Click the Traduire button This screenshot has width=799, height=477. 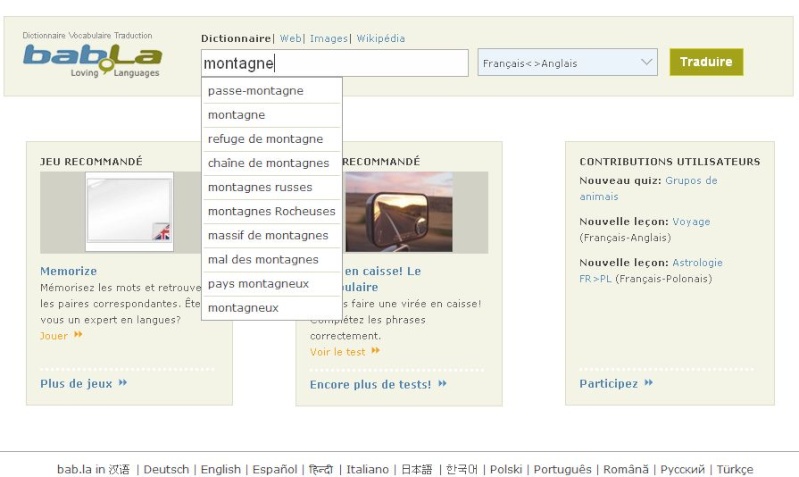point(706,62)
